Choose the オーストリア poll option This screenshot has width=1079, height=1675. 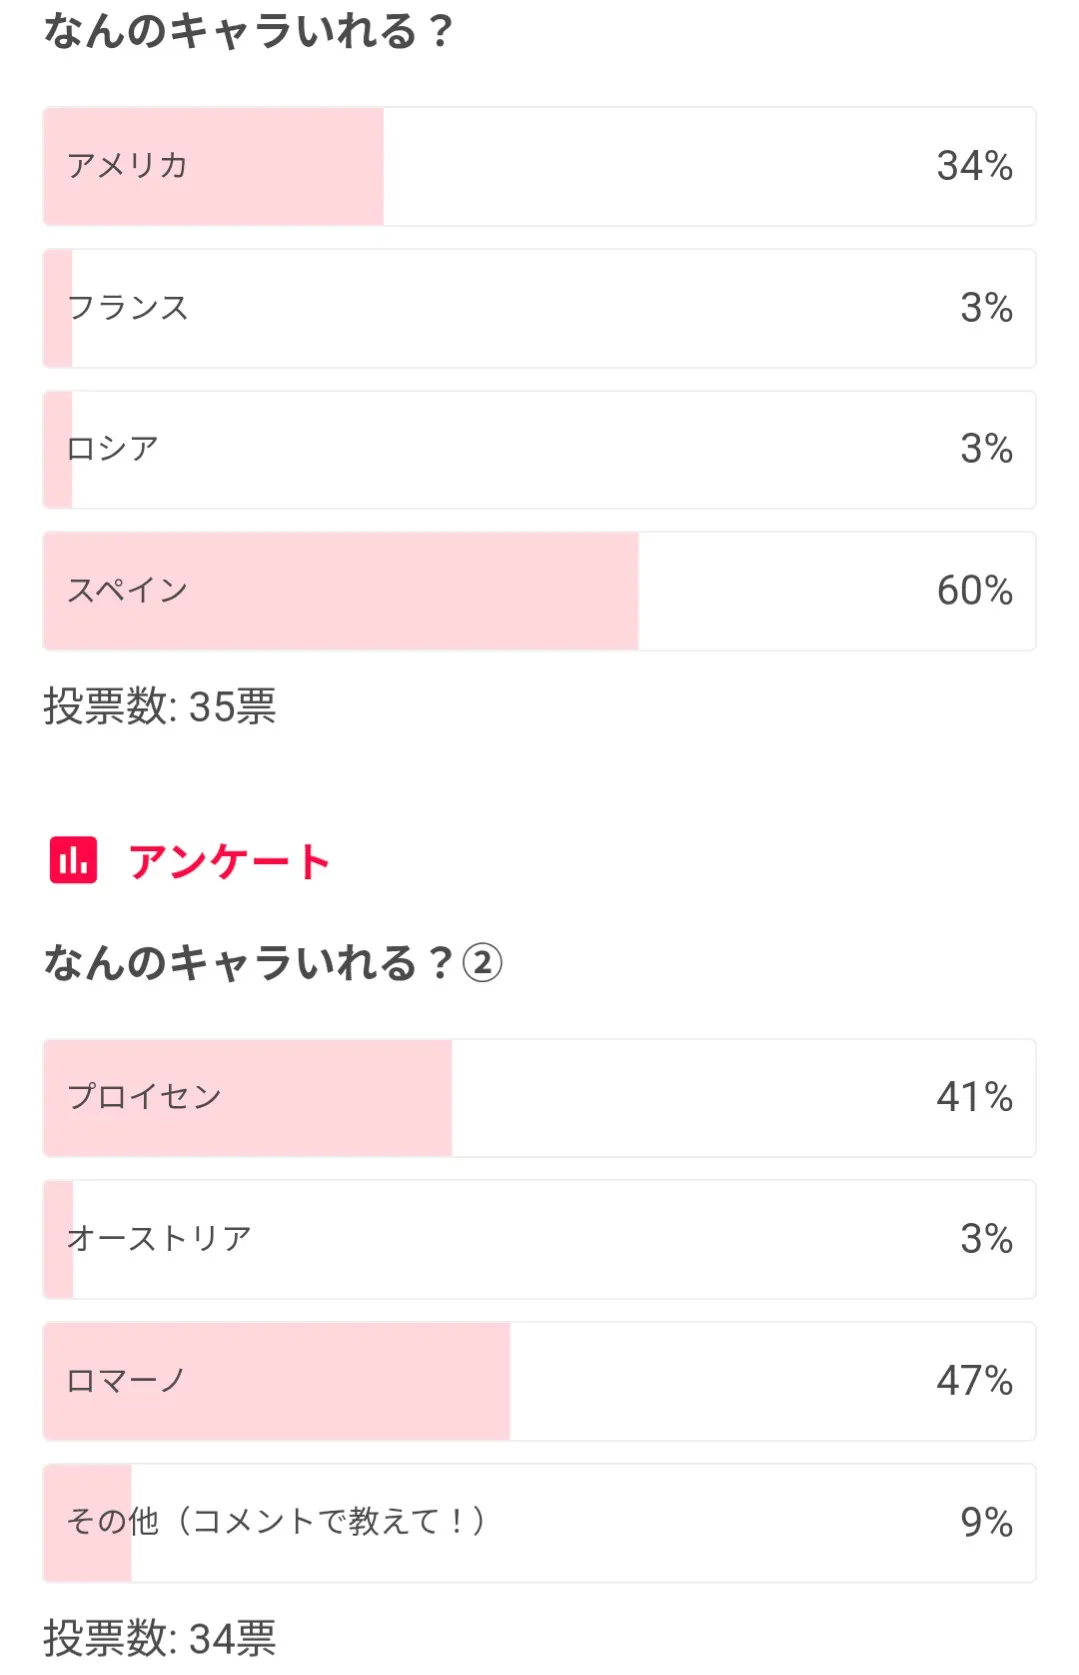[159, 1239]
